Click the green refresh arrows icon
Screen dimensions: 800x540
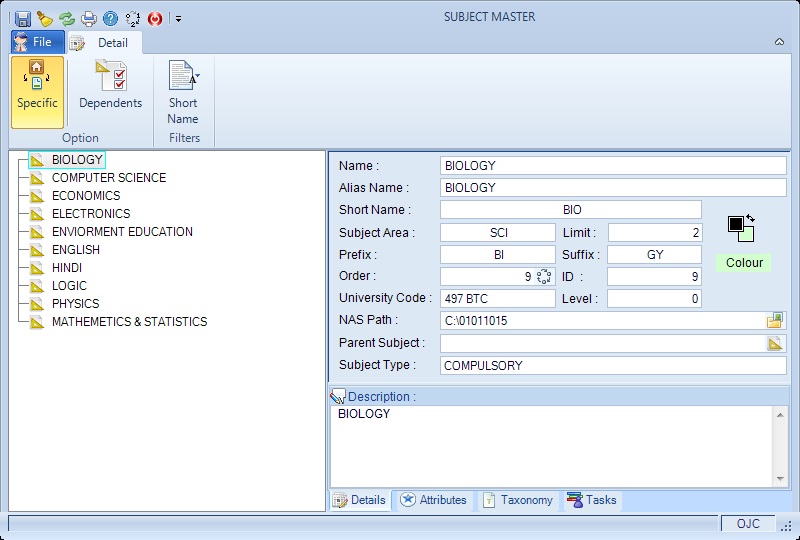(67, 19)
